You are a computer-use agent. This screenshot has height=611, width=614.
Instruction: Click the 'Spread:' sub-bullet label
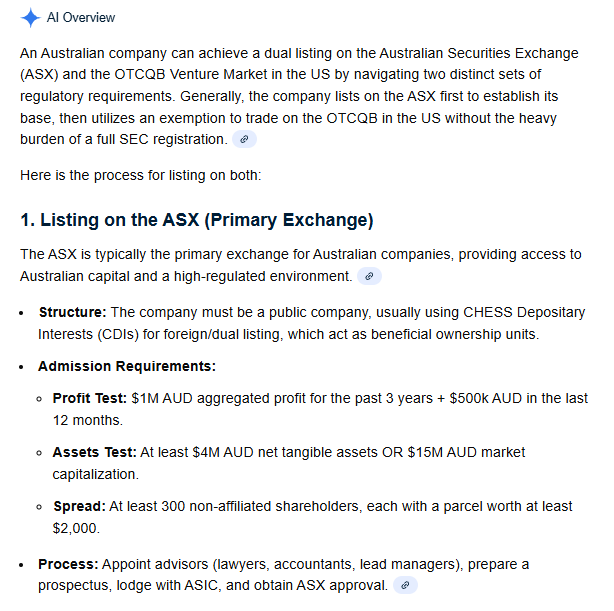(x=78, y=506)
